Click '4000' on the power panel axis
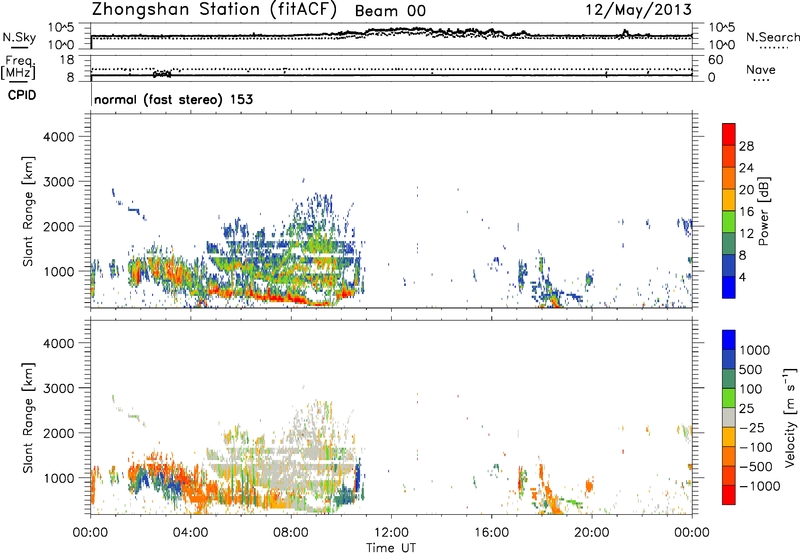800x554 pixels. 59,137
